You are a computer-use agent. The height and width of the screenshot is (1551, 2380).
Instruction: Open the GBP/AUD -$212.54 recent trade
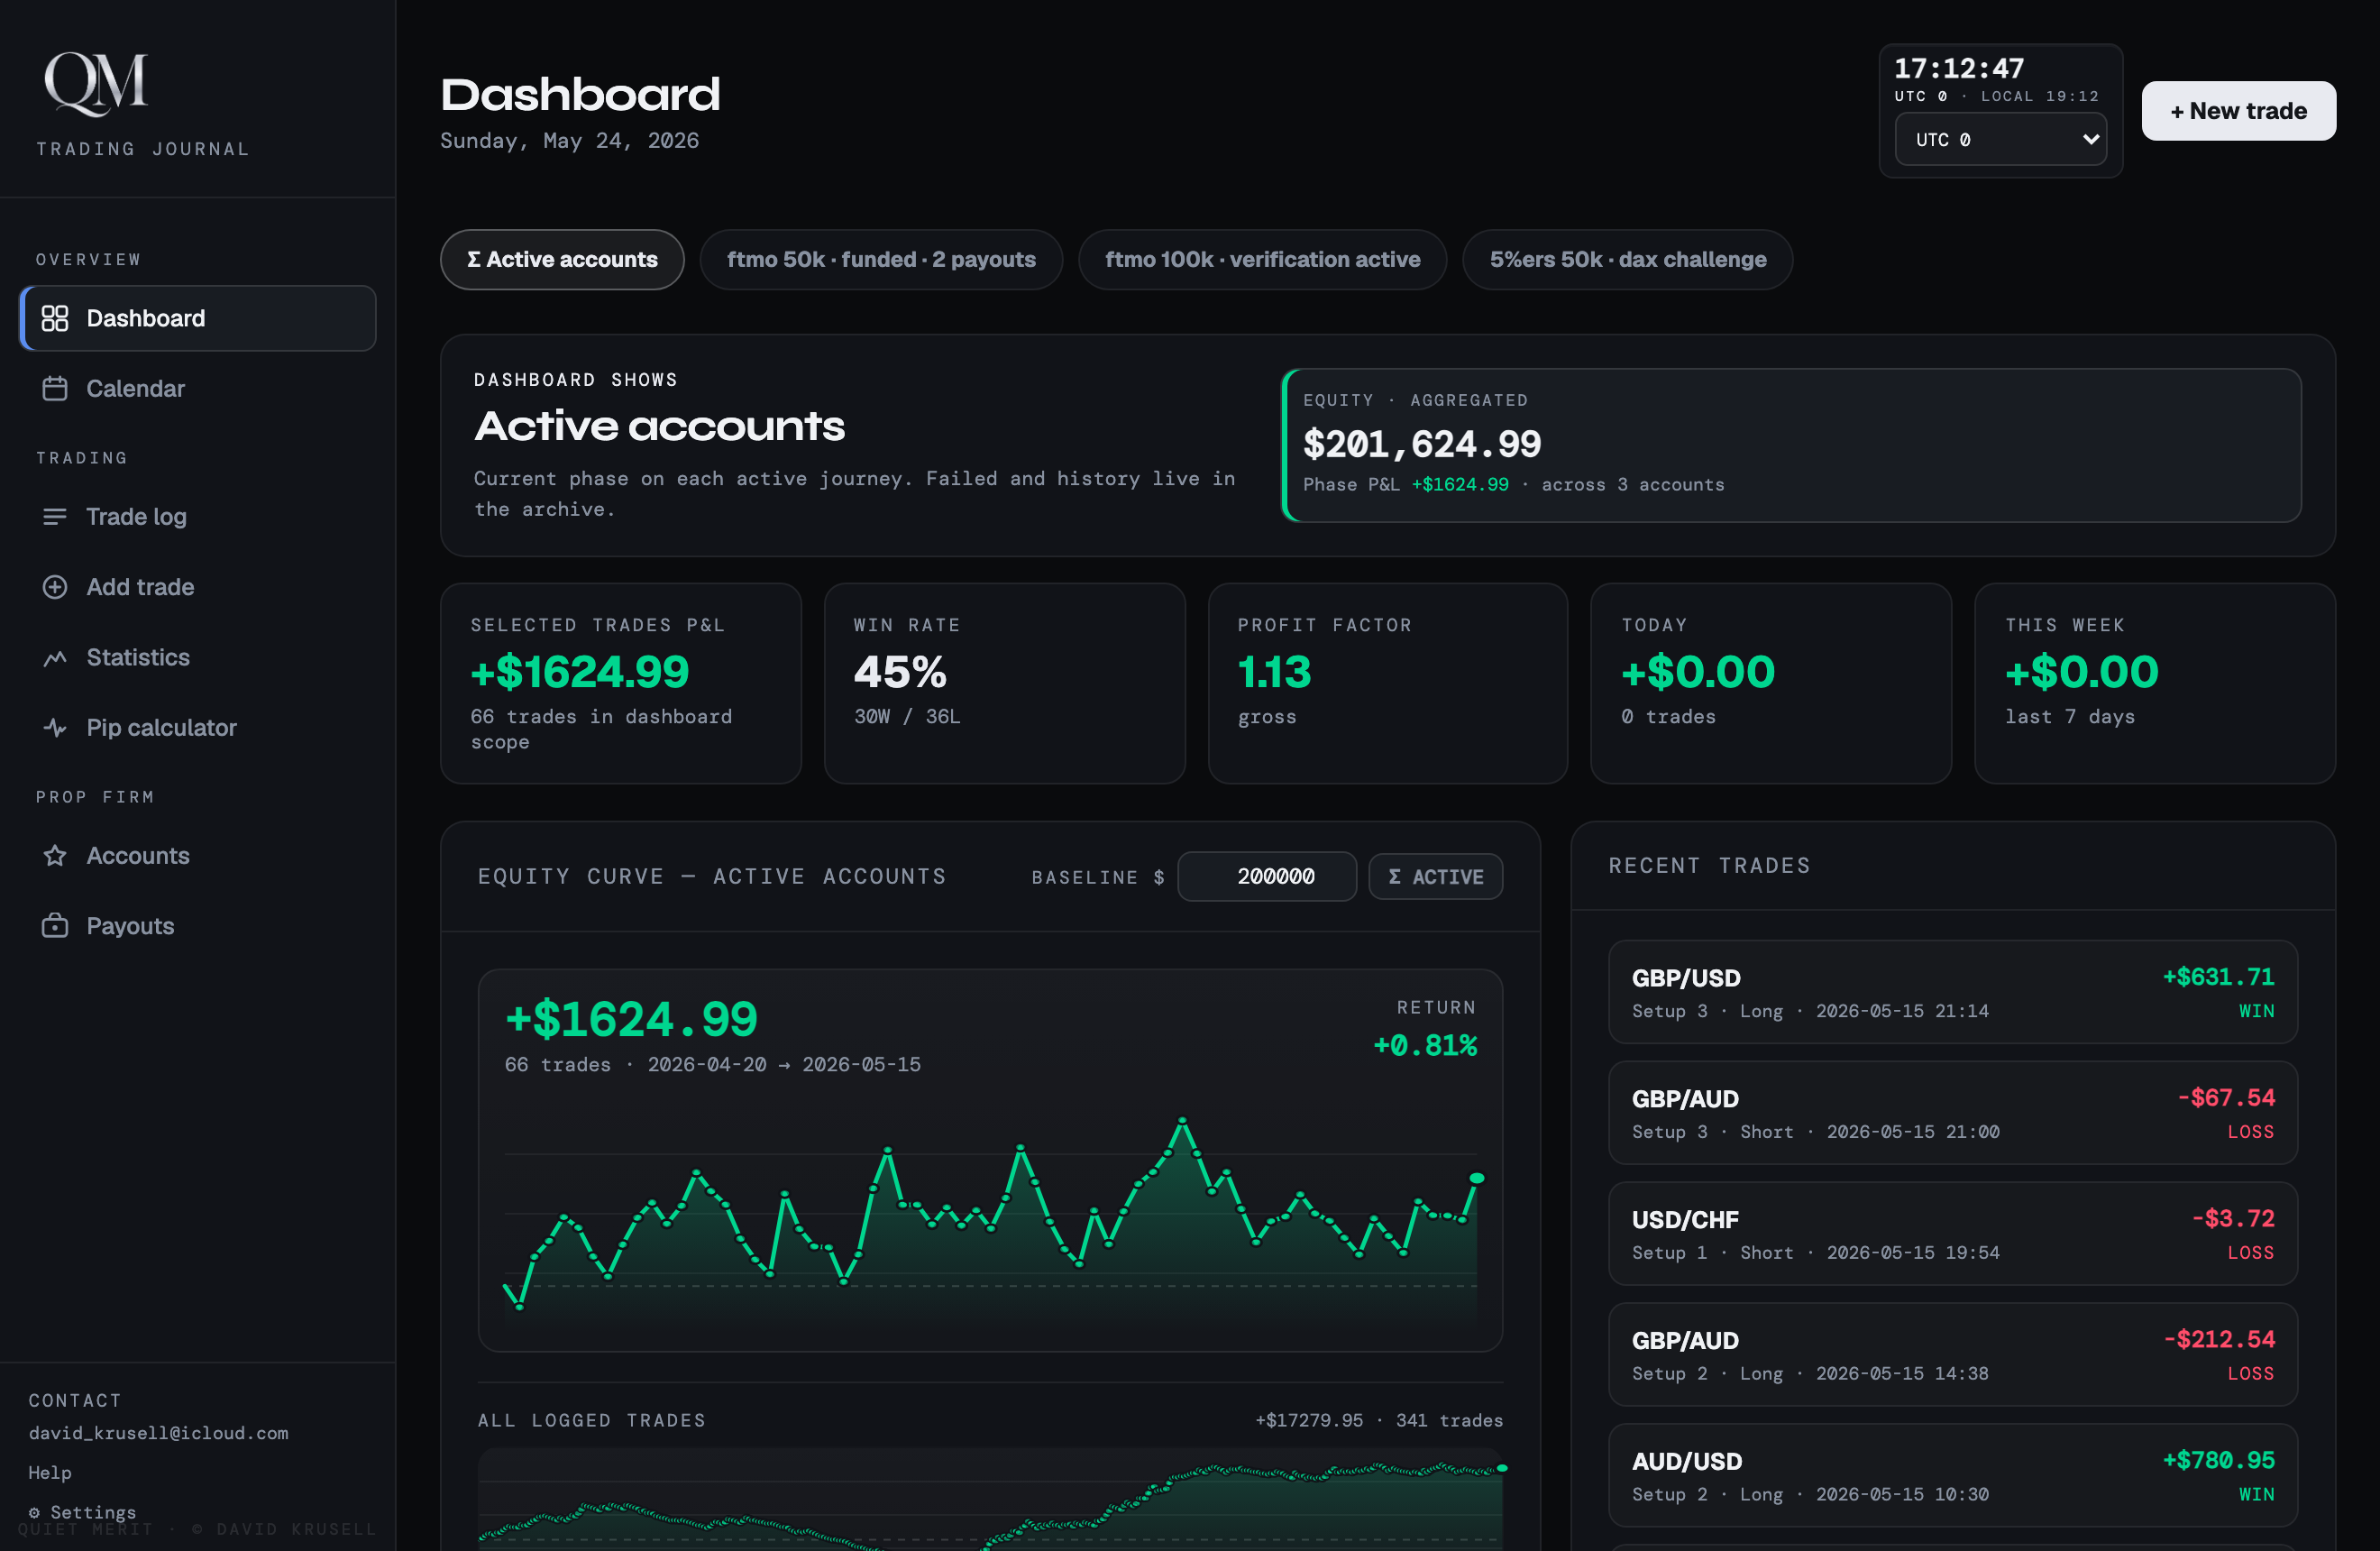pyautogui.click(x=1952, y=1355)
